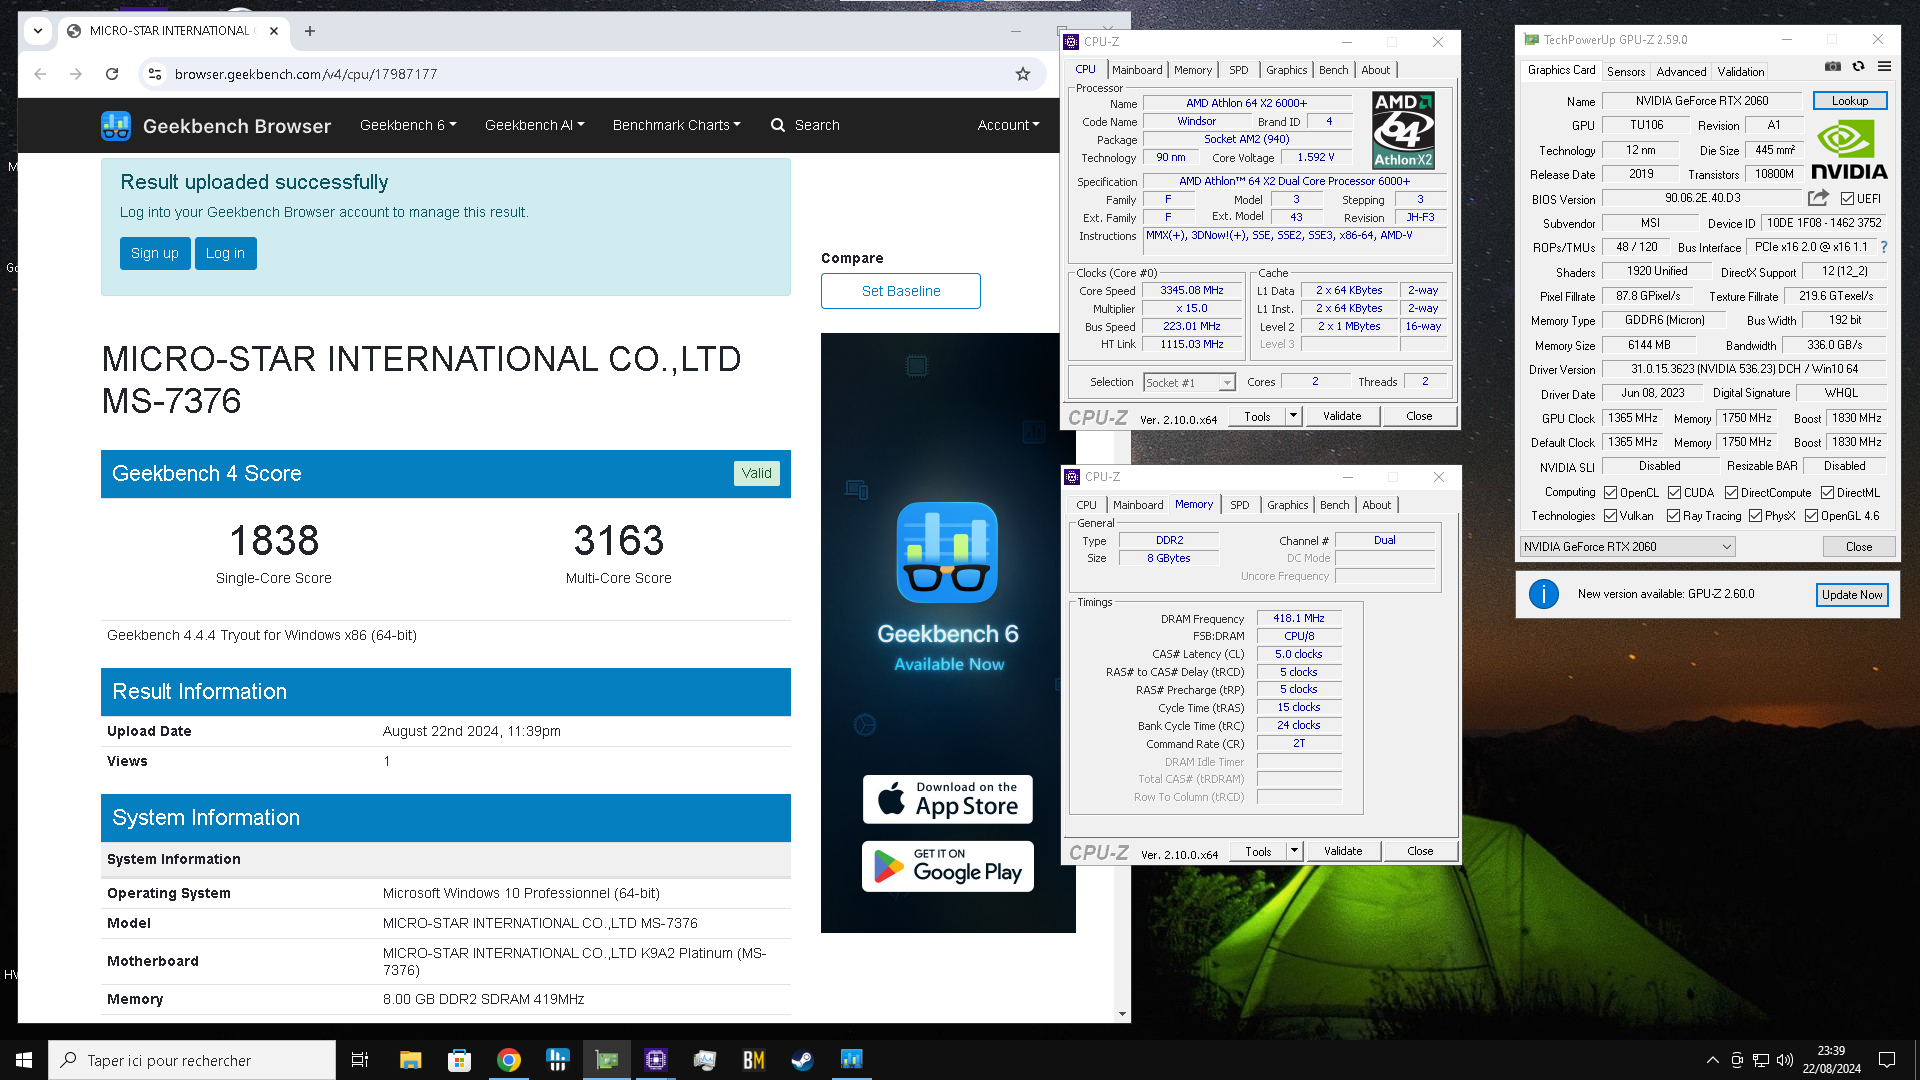Viewport: 1920px width, 1080px height.
Task: Switch to Validation tab in GPU-Z
Action: [x=1740, y=71]
